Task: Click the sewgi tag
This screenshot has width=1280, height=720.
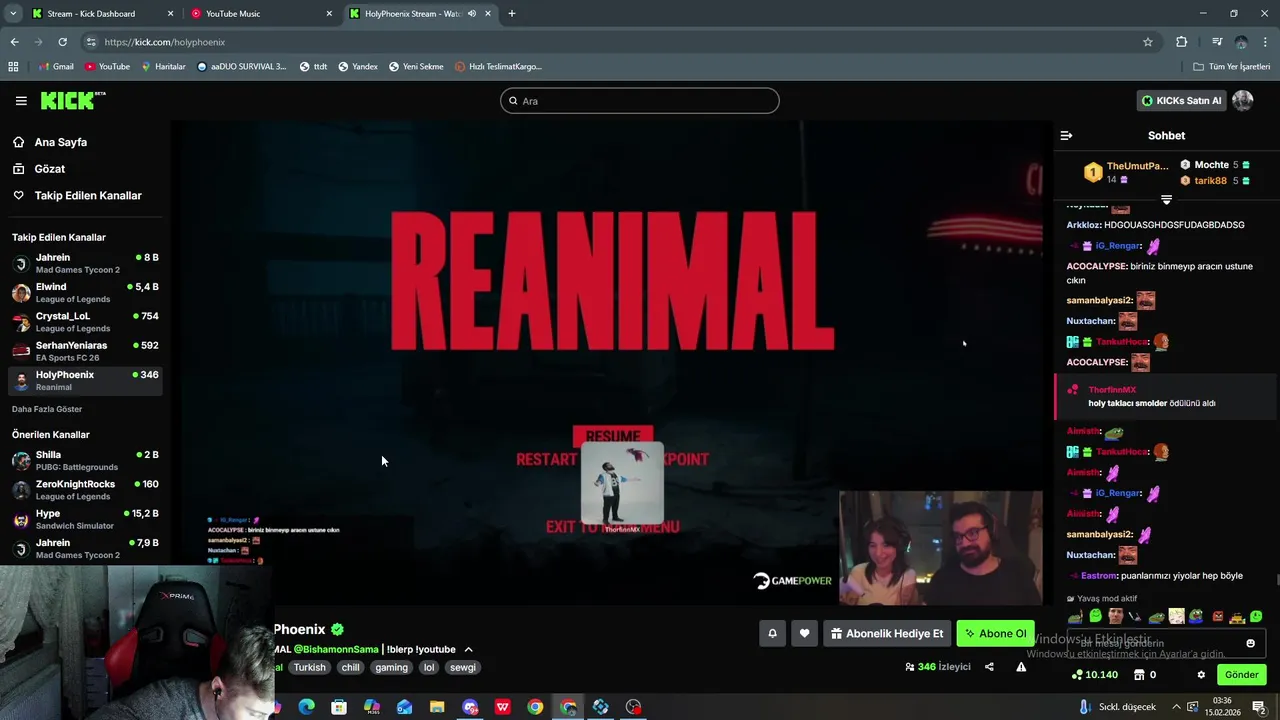Action: click(463, 668)
